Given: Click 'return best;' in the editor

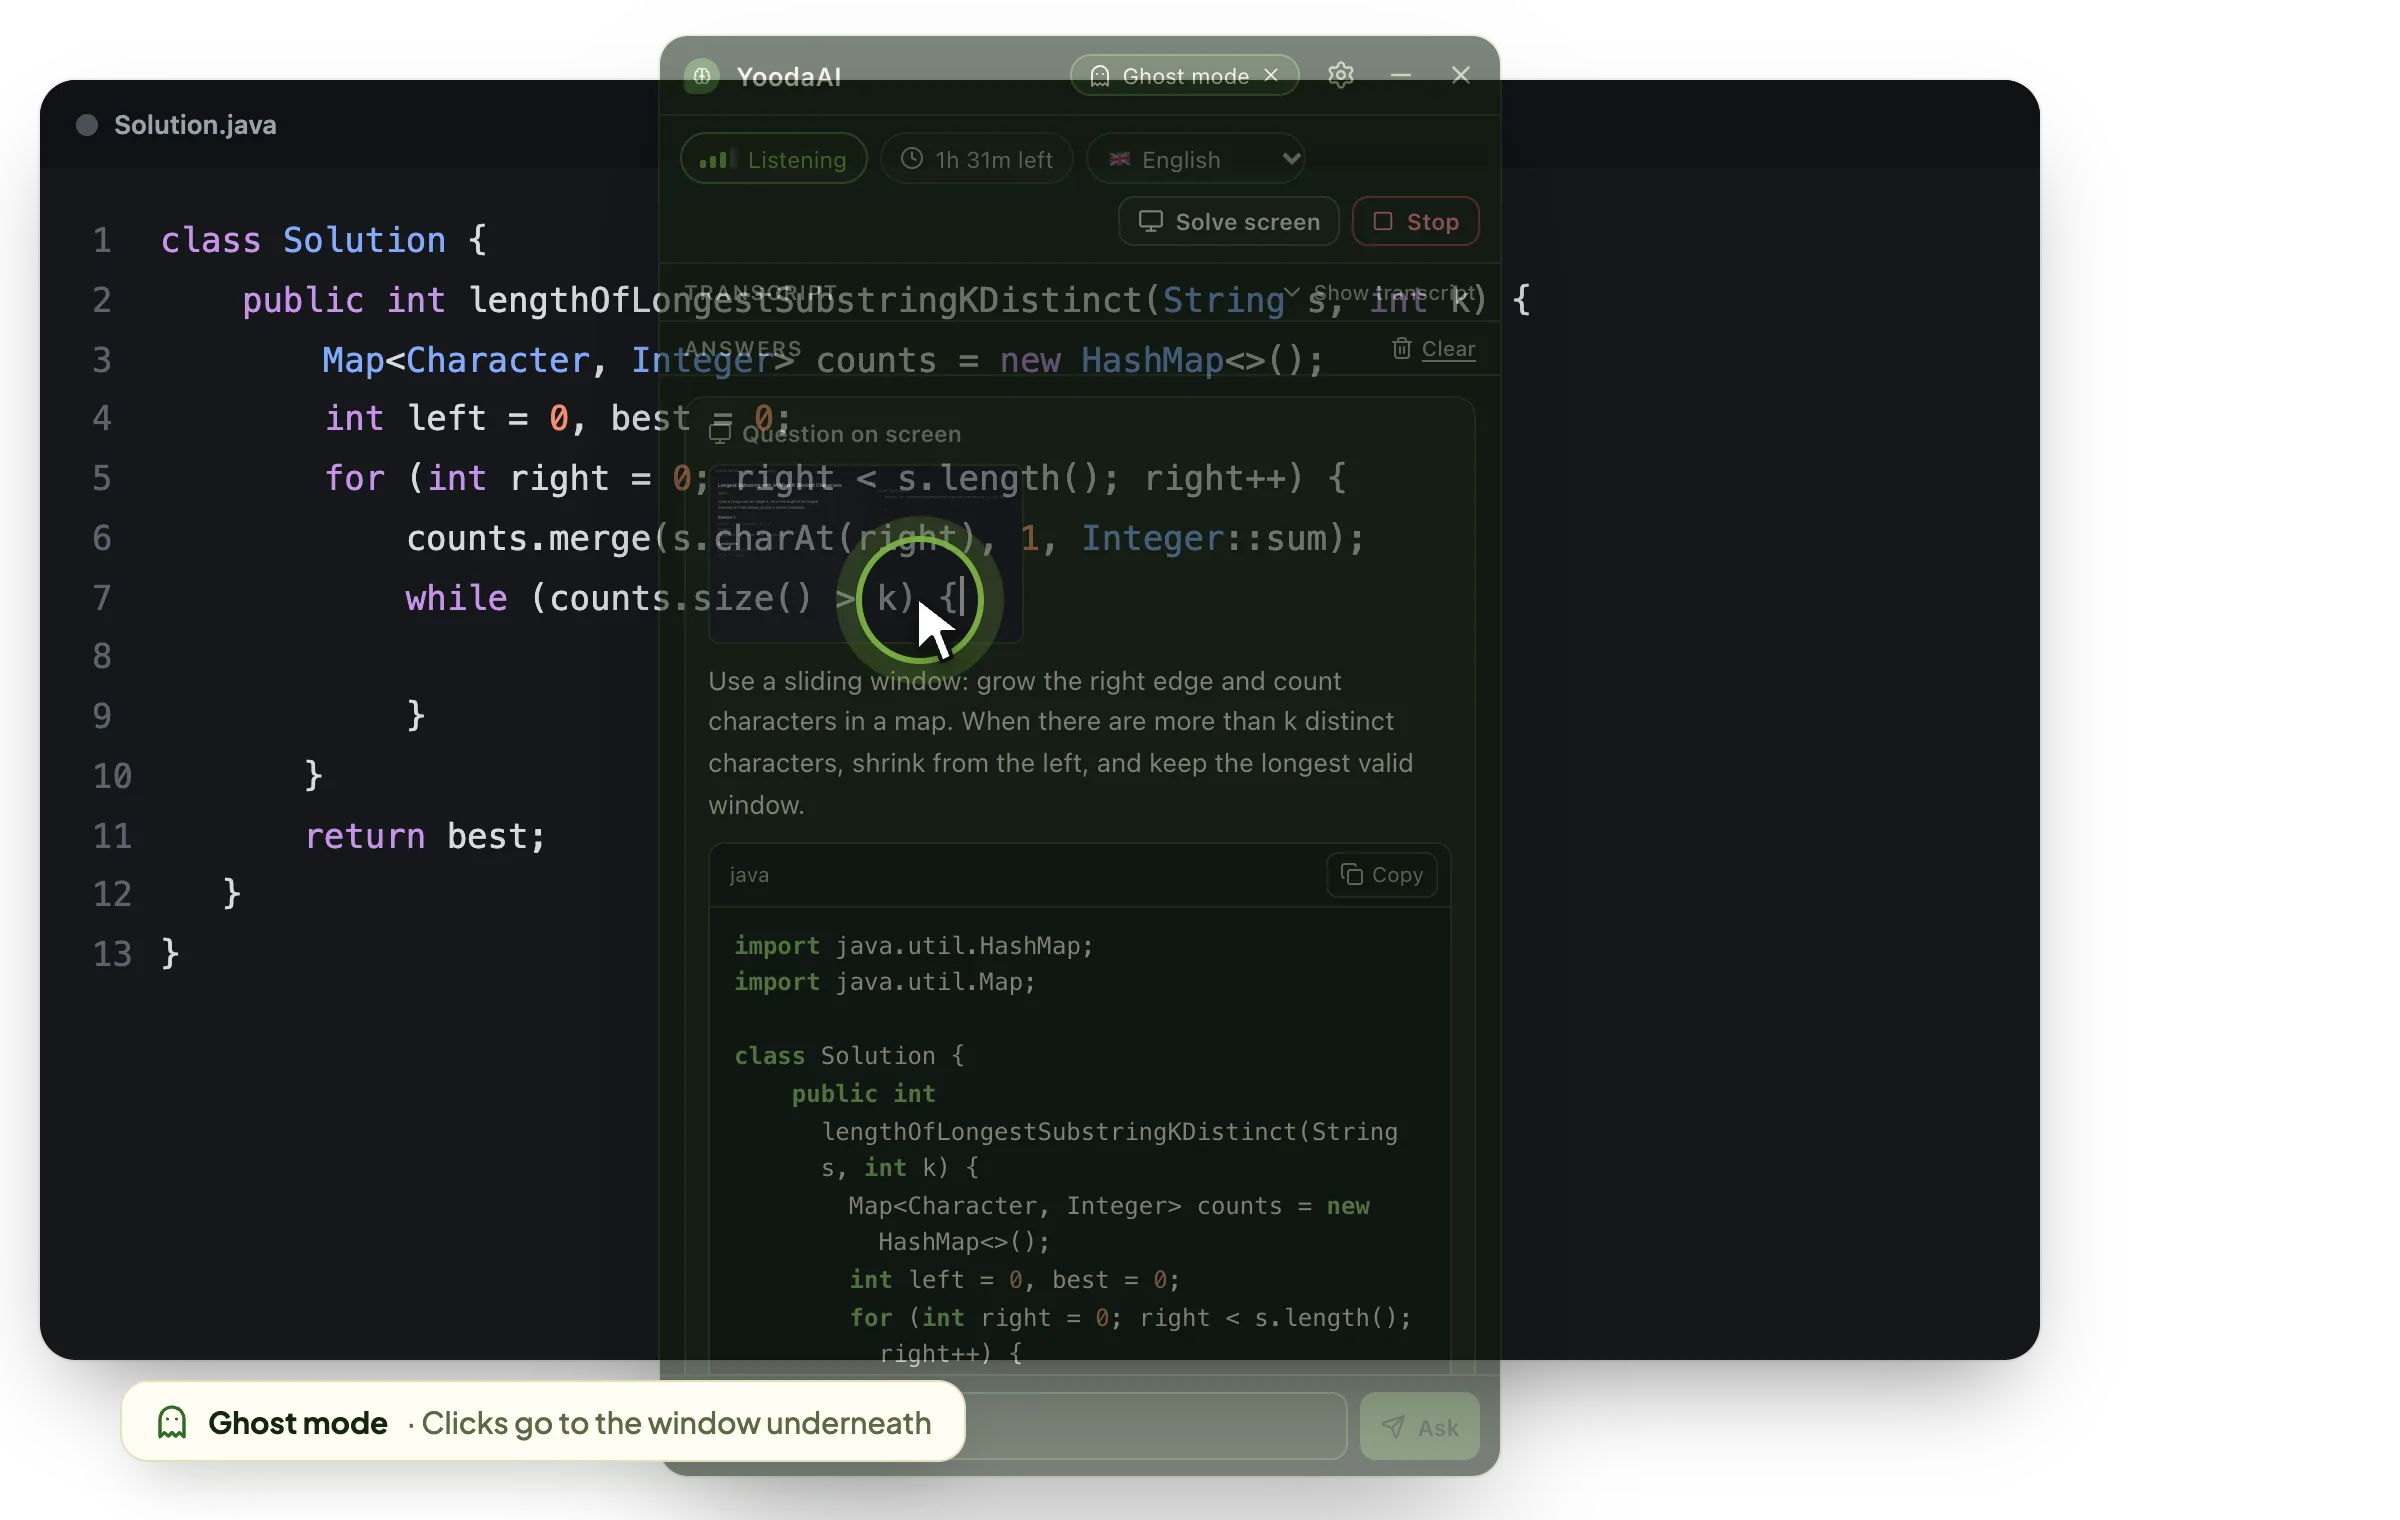Looking at the screenshot, I should tap(425, 836).
